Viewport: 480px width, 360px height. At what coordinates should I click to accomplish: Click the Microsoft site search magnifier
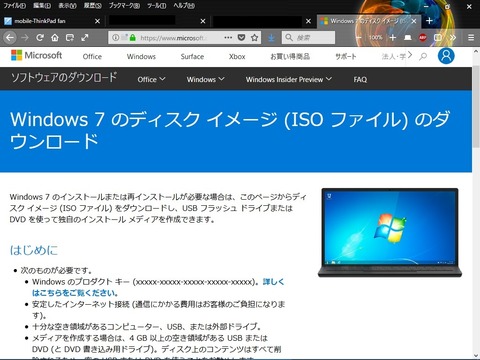pyautogui.click(x=423, y=56)
